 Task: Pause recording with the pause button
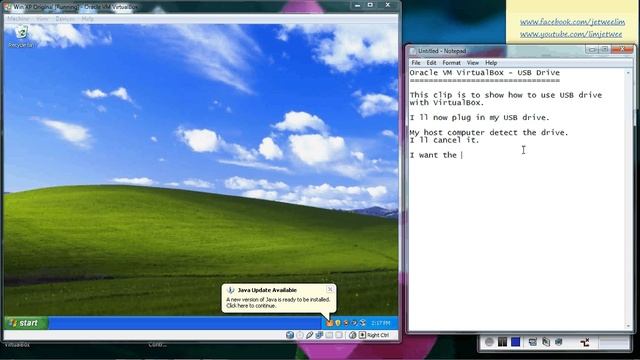(x=502, y=342)
